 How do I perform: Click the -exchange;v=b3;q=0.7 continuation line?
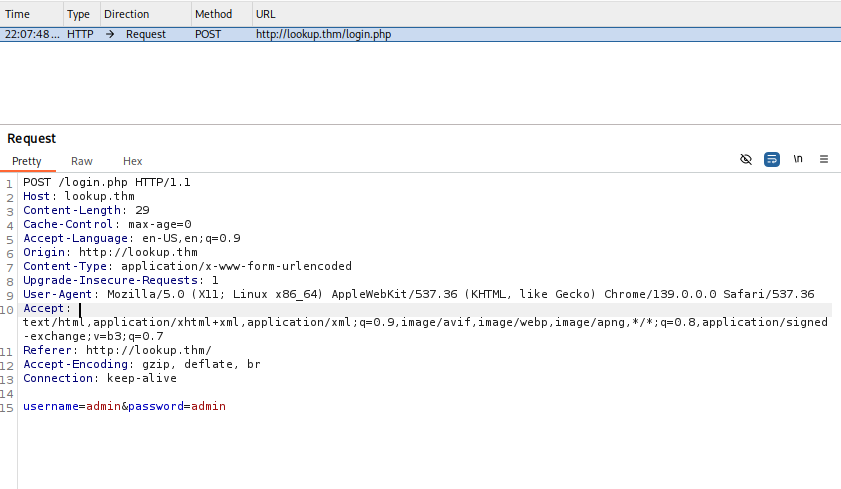point(93,336)
